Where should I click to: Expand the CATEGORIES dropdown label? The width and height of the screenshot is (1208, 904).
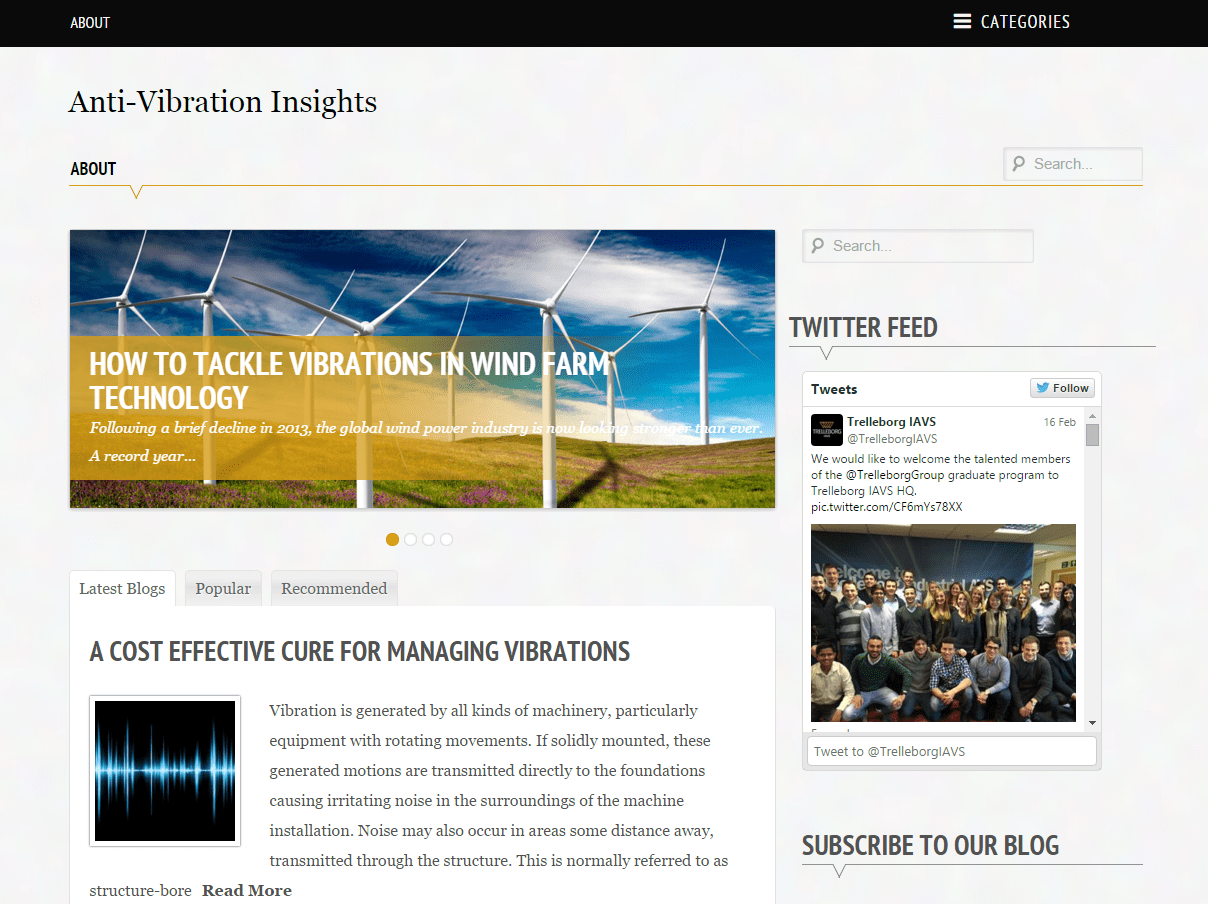[x=1025, y=22]
